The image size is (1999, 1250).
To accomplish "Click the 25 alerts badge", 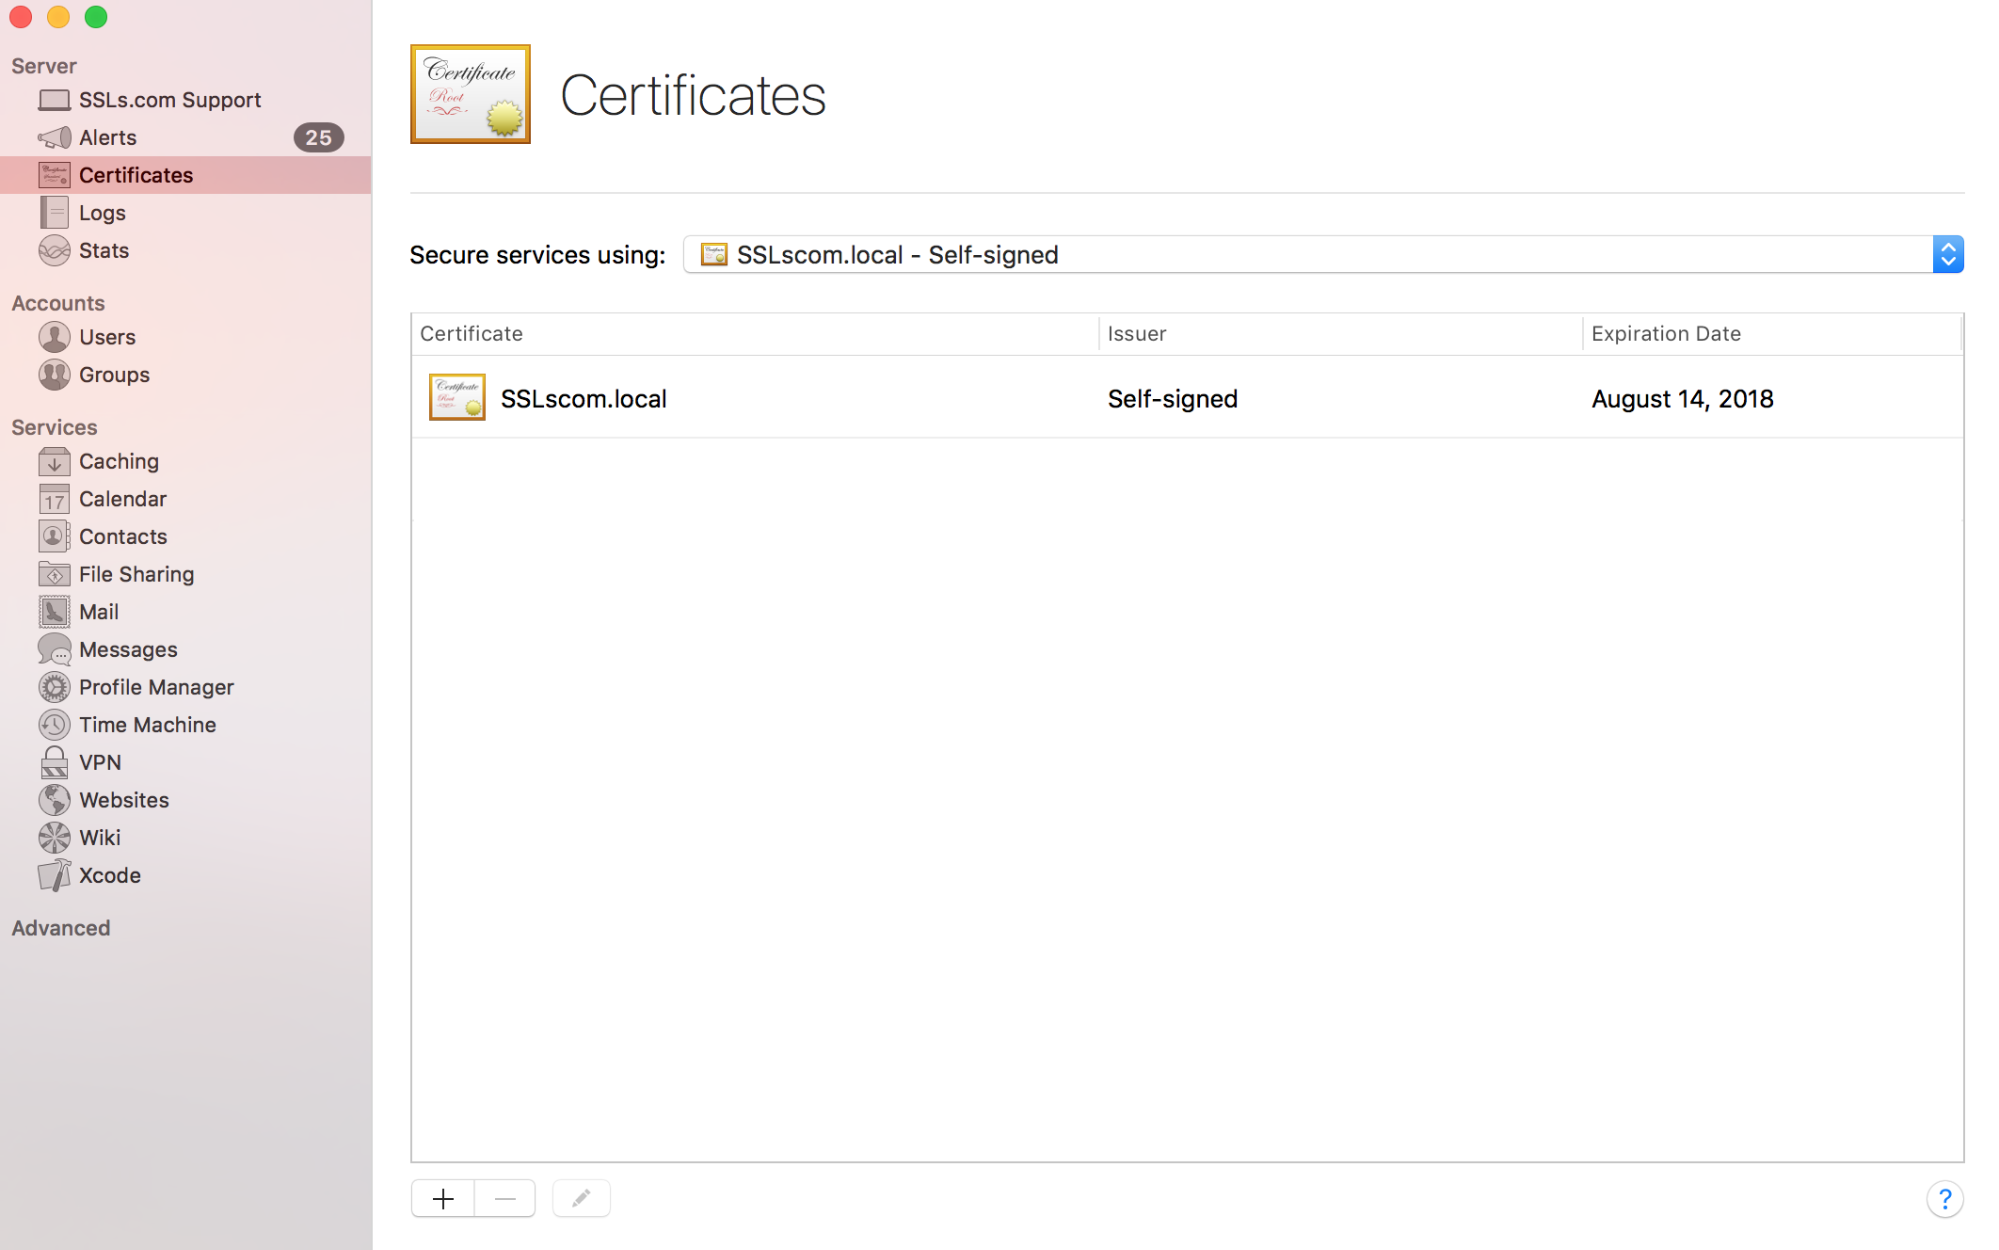I will point(318,138).
